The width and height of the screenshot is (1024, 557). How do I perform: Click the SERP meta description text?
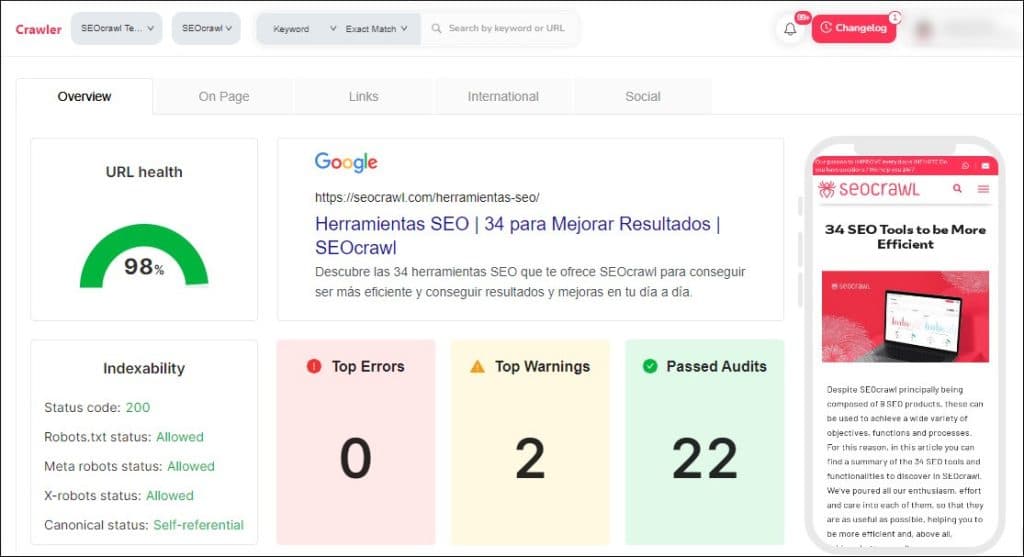coord(530,281)
